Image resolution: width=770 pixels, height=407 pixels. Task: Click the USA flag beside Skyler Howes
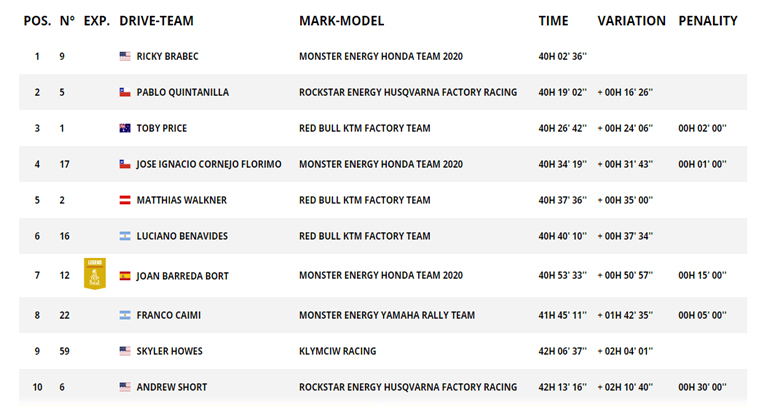point(125,351)
